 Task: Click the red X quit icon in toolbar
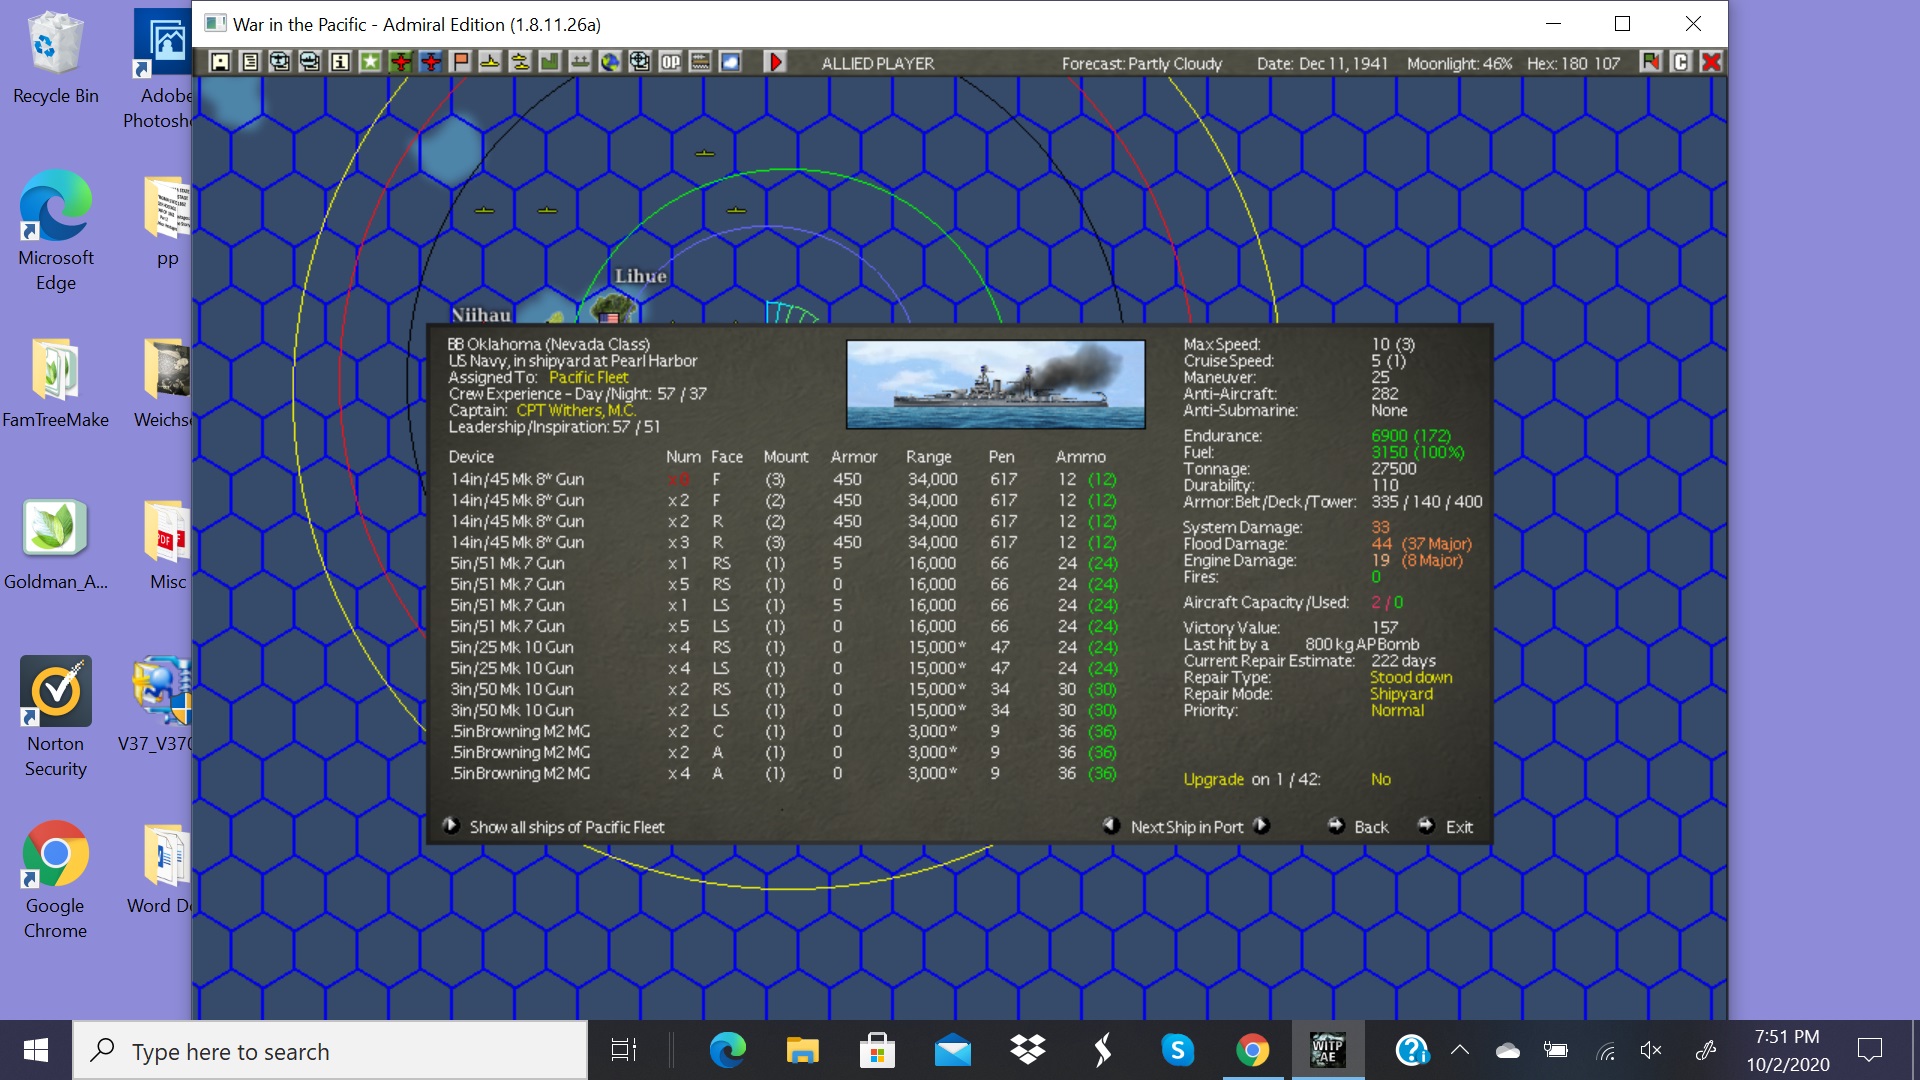(1711, 62)
